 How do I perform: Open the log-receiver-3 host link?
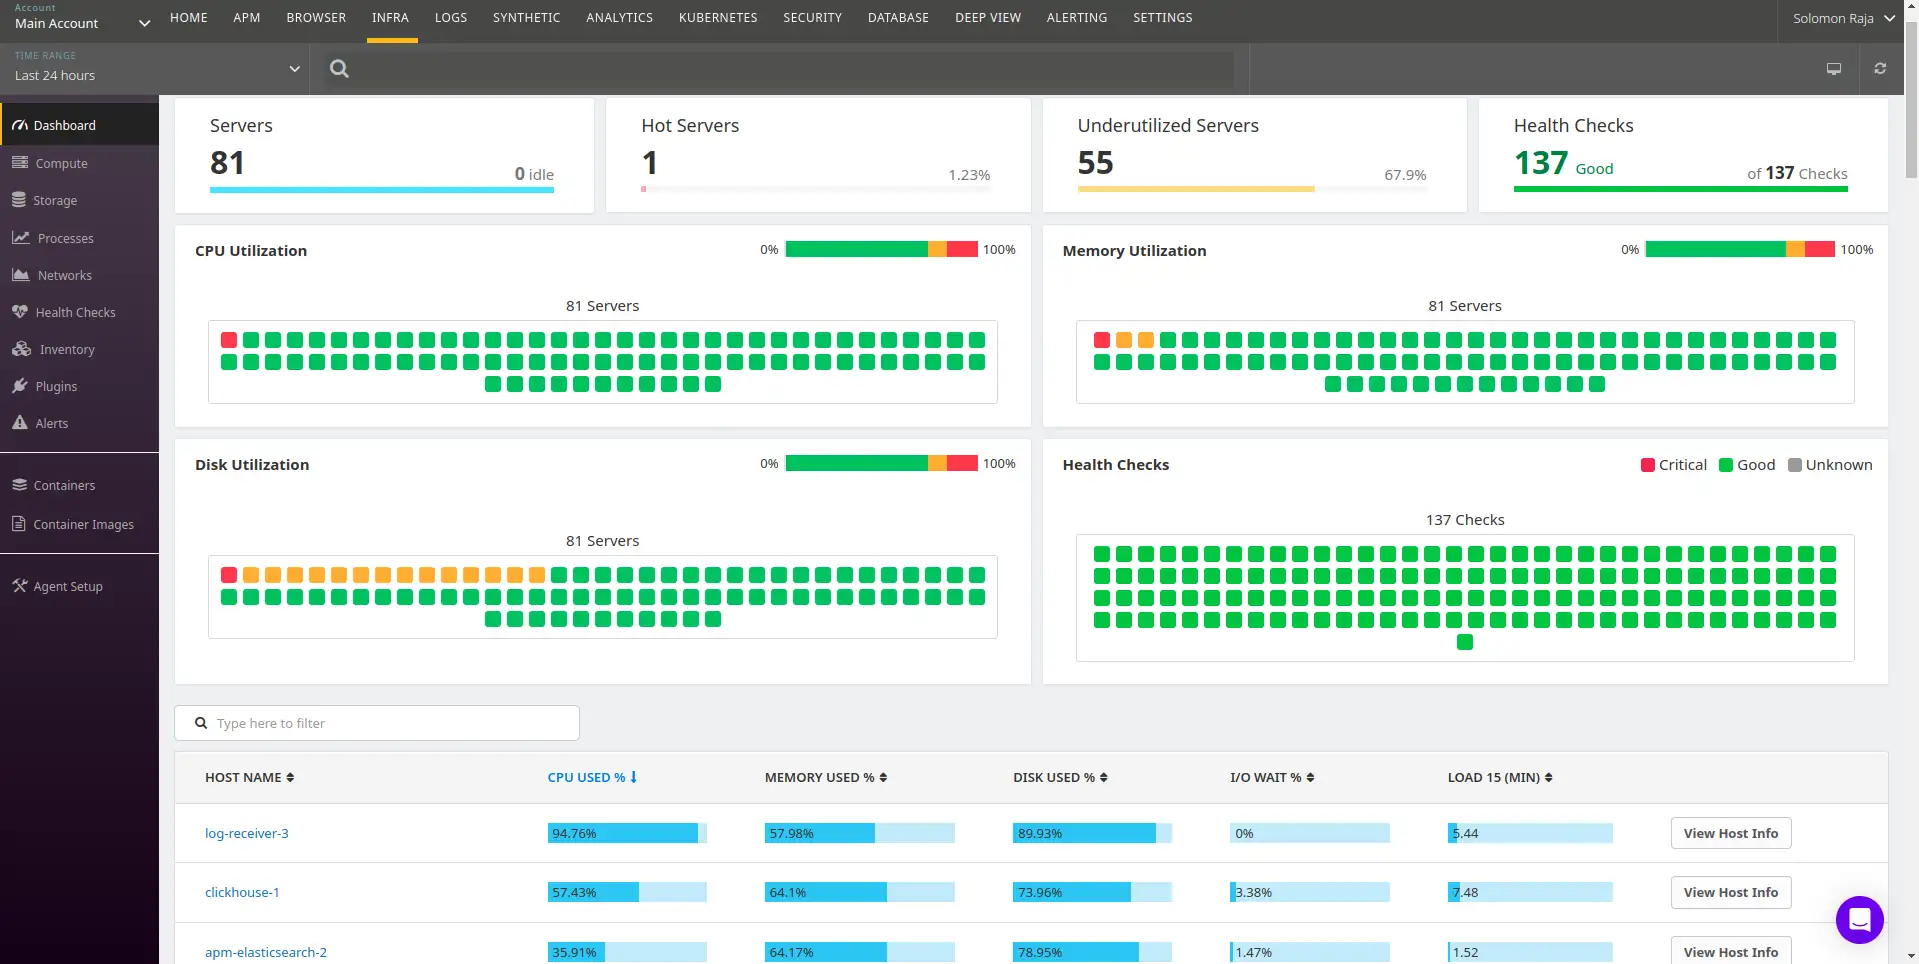(x=247, y=833)
